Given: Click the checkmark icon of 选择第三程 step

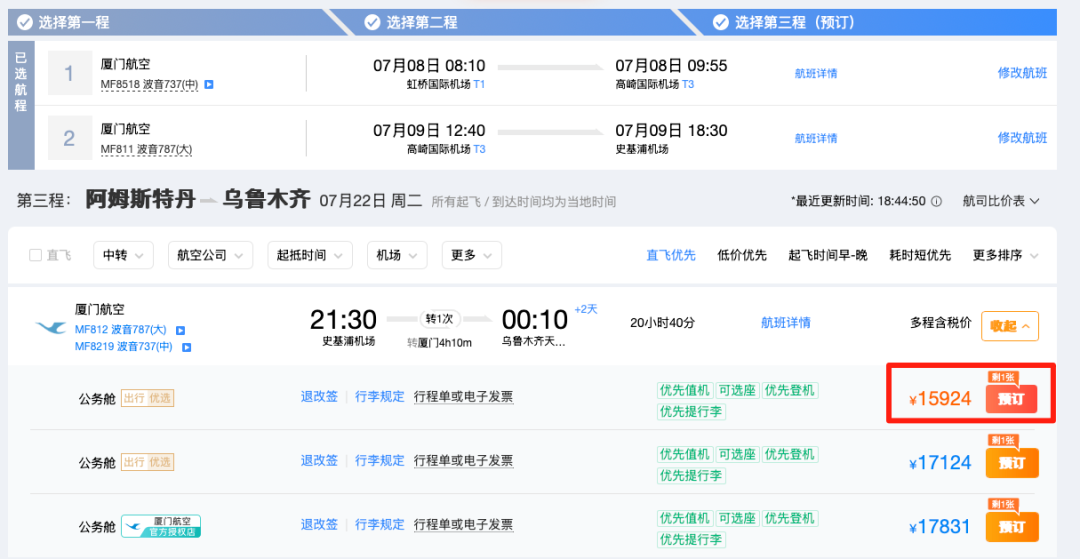Looking at the screenshot, I should [x=720, y=23].
